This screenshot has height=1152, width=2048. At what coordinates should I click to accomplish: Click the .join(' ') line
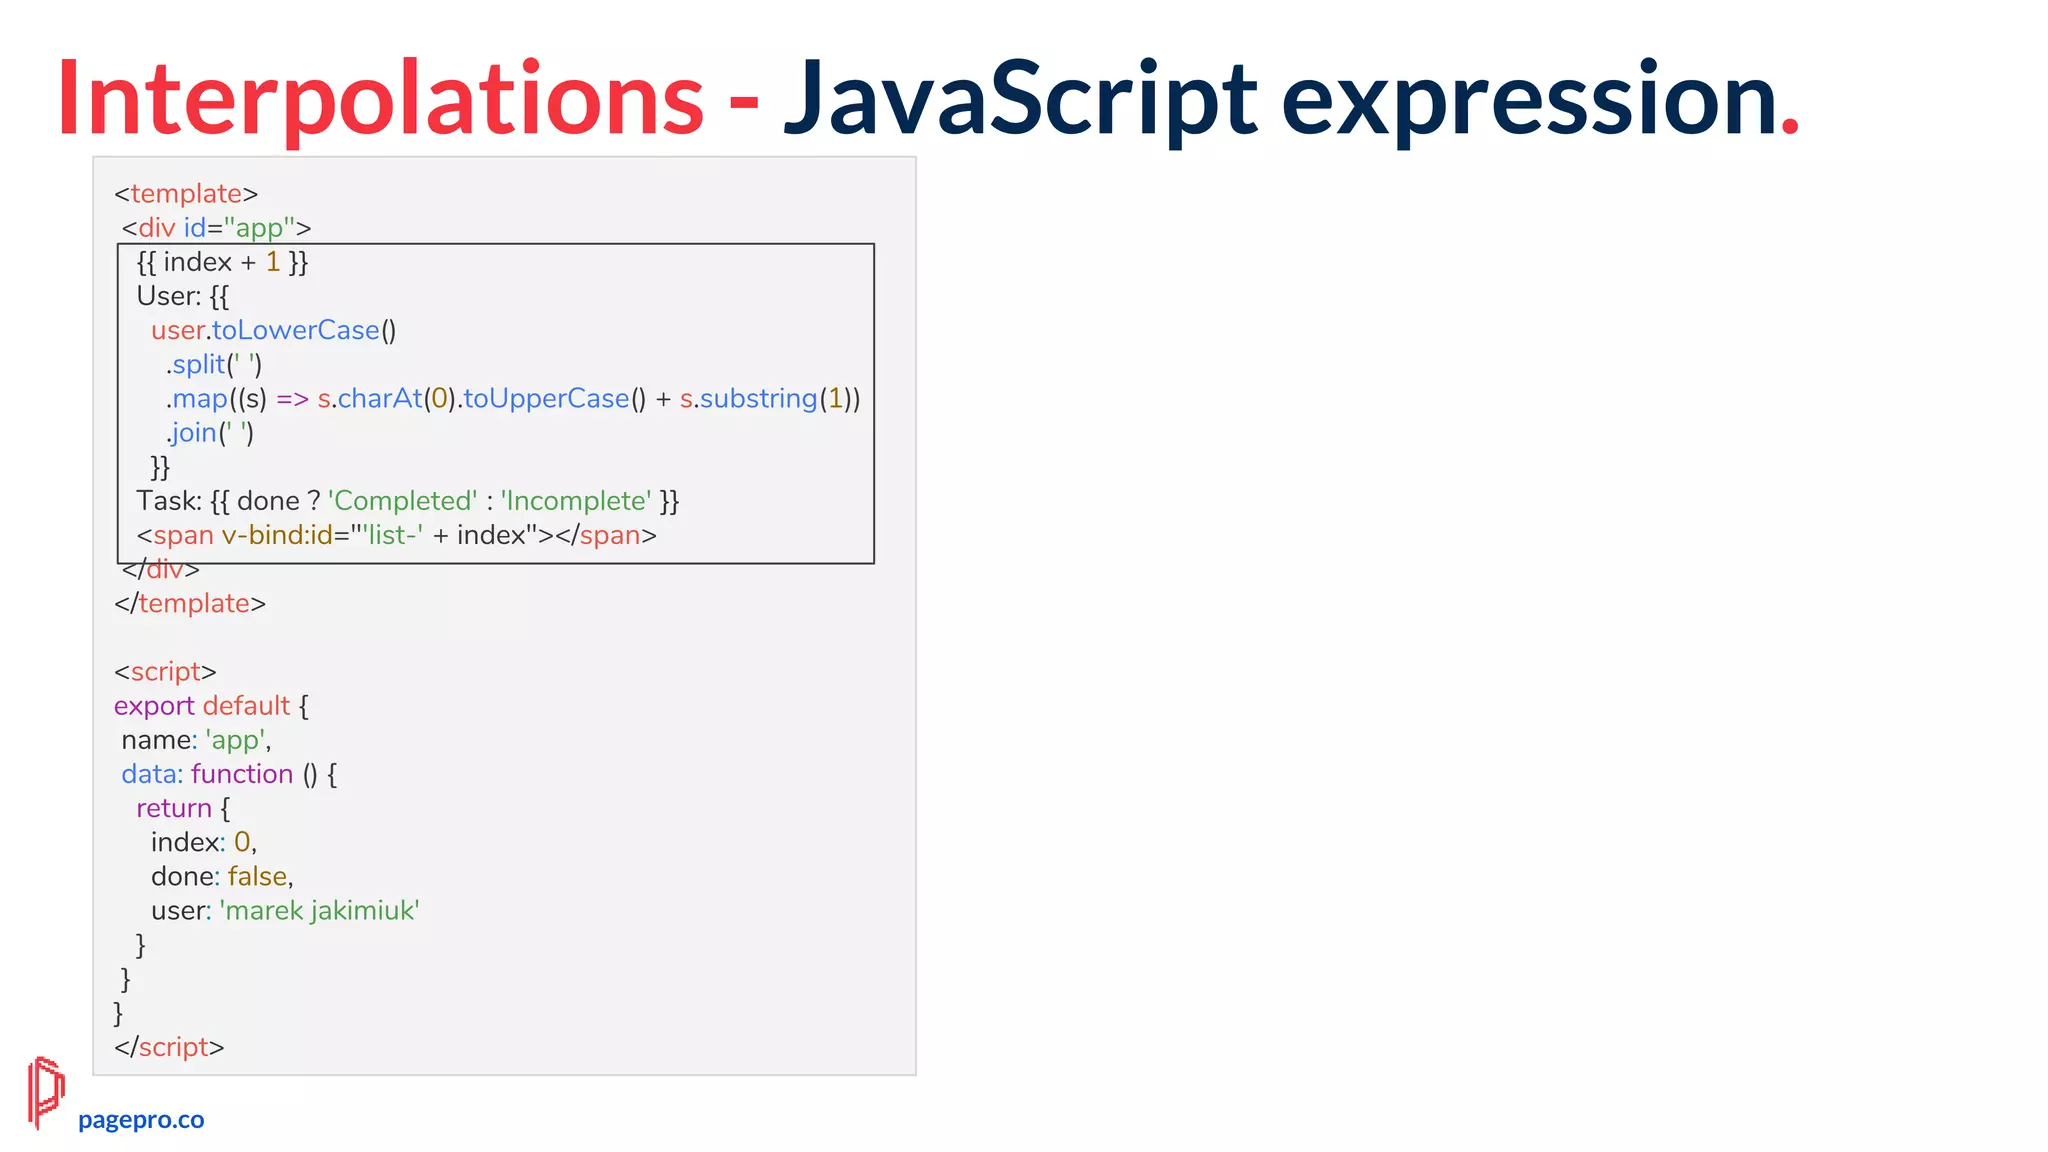[x=209, y=433]
